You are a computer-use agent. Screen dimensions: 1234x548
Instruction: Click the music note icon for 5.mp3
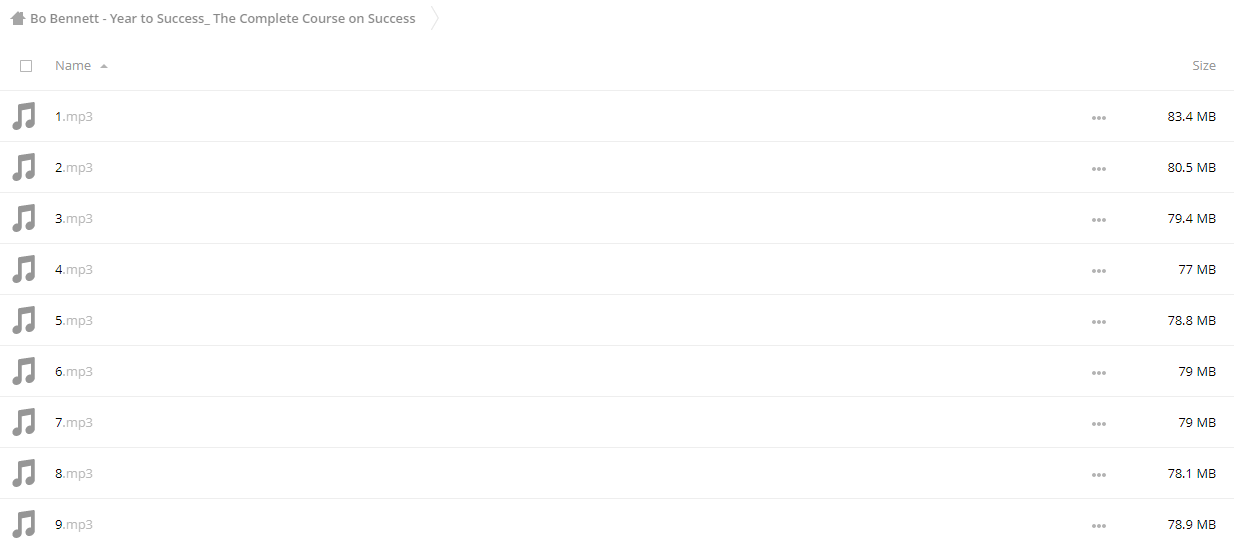(24, 320)
